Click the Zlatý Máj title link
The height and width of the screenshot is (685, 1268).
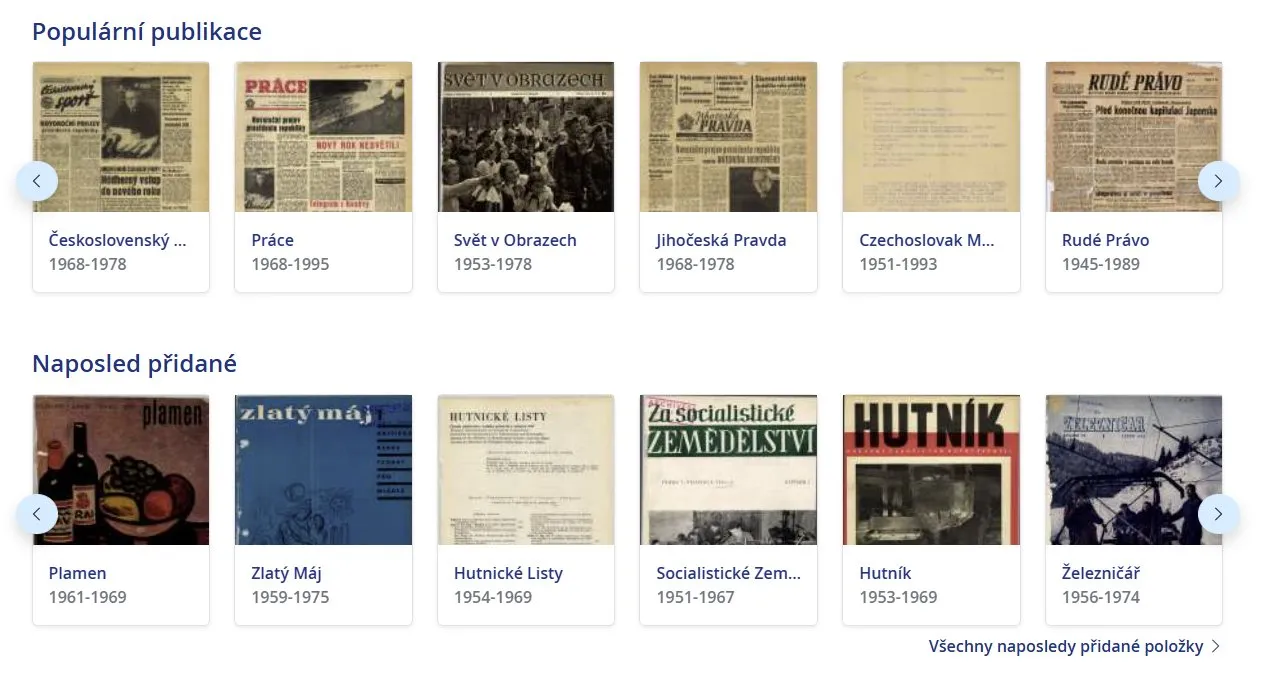pos(286,573)
